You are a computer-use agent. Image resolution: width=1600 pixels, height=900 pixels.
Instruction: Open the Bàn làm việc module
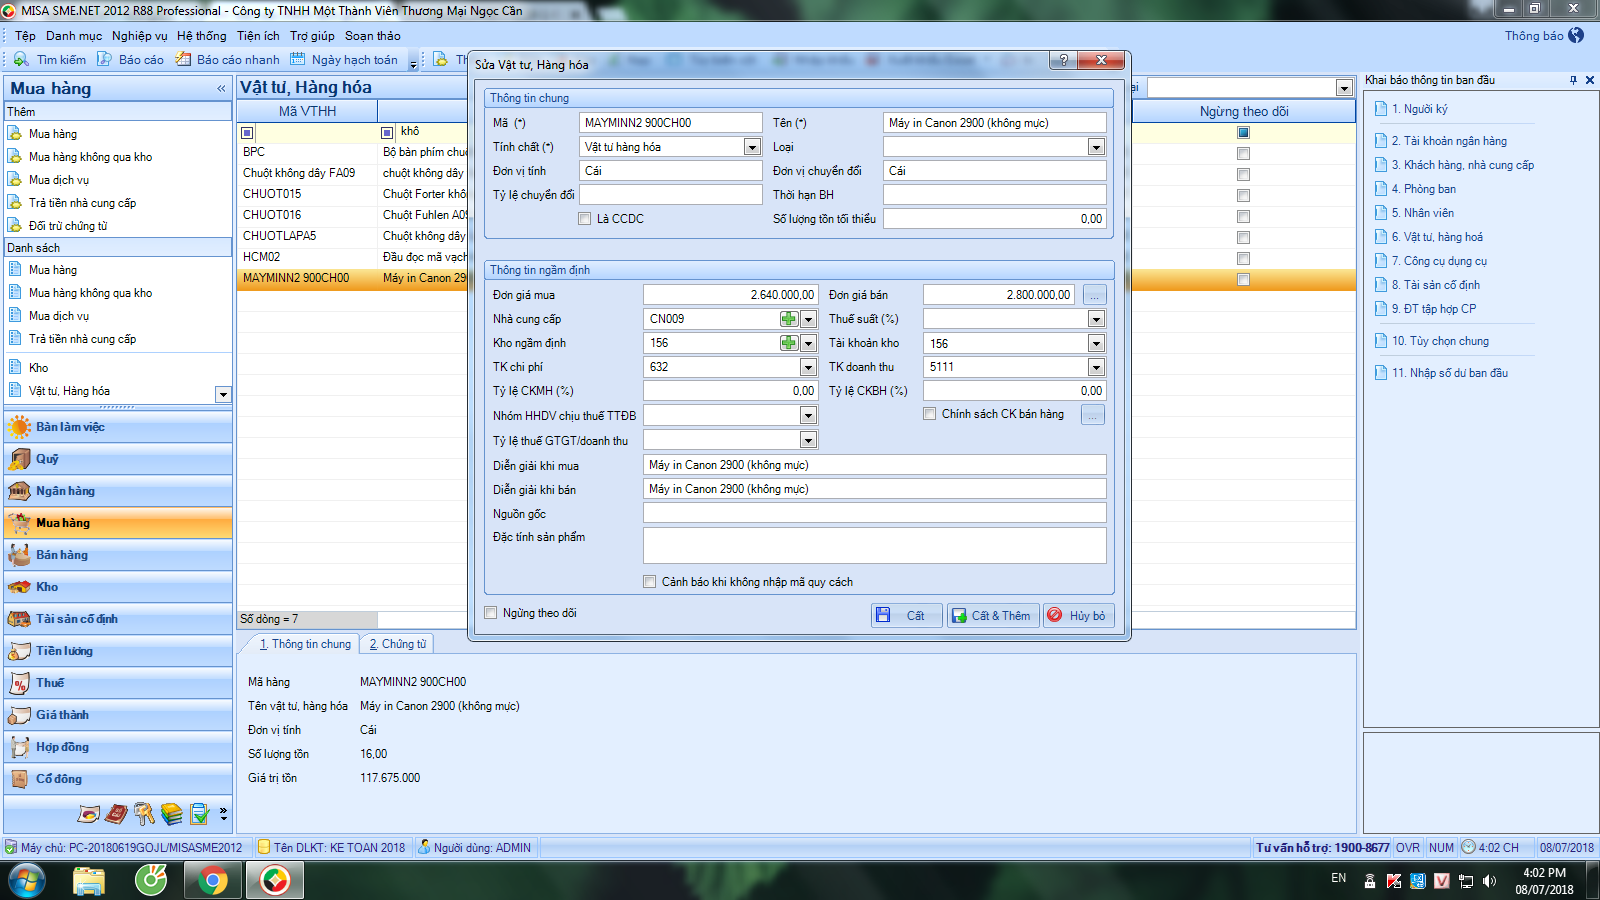point(118,427)
